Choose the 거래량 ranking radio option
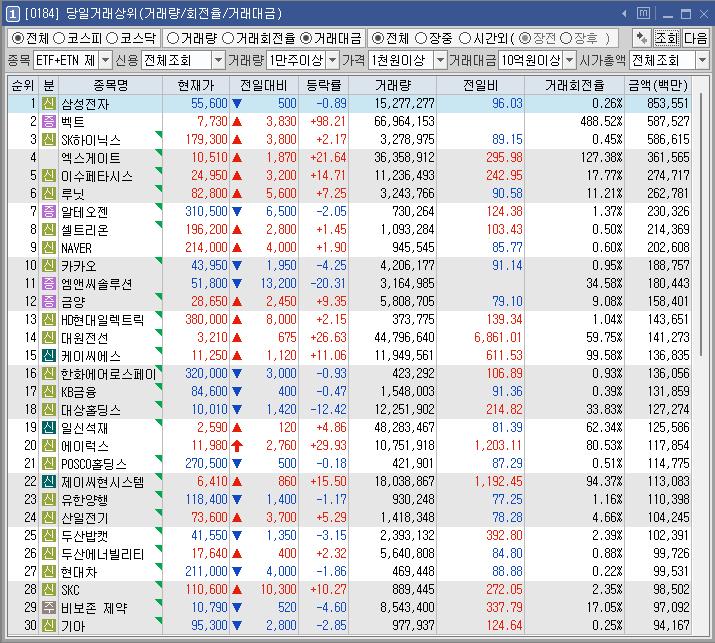 [x=172, y=38]
